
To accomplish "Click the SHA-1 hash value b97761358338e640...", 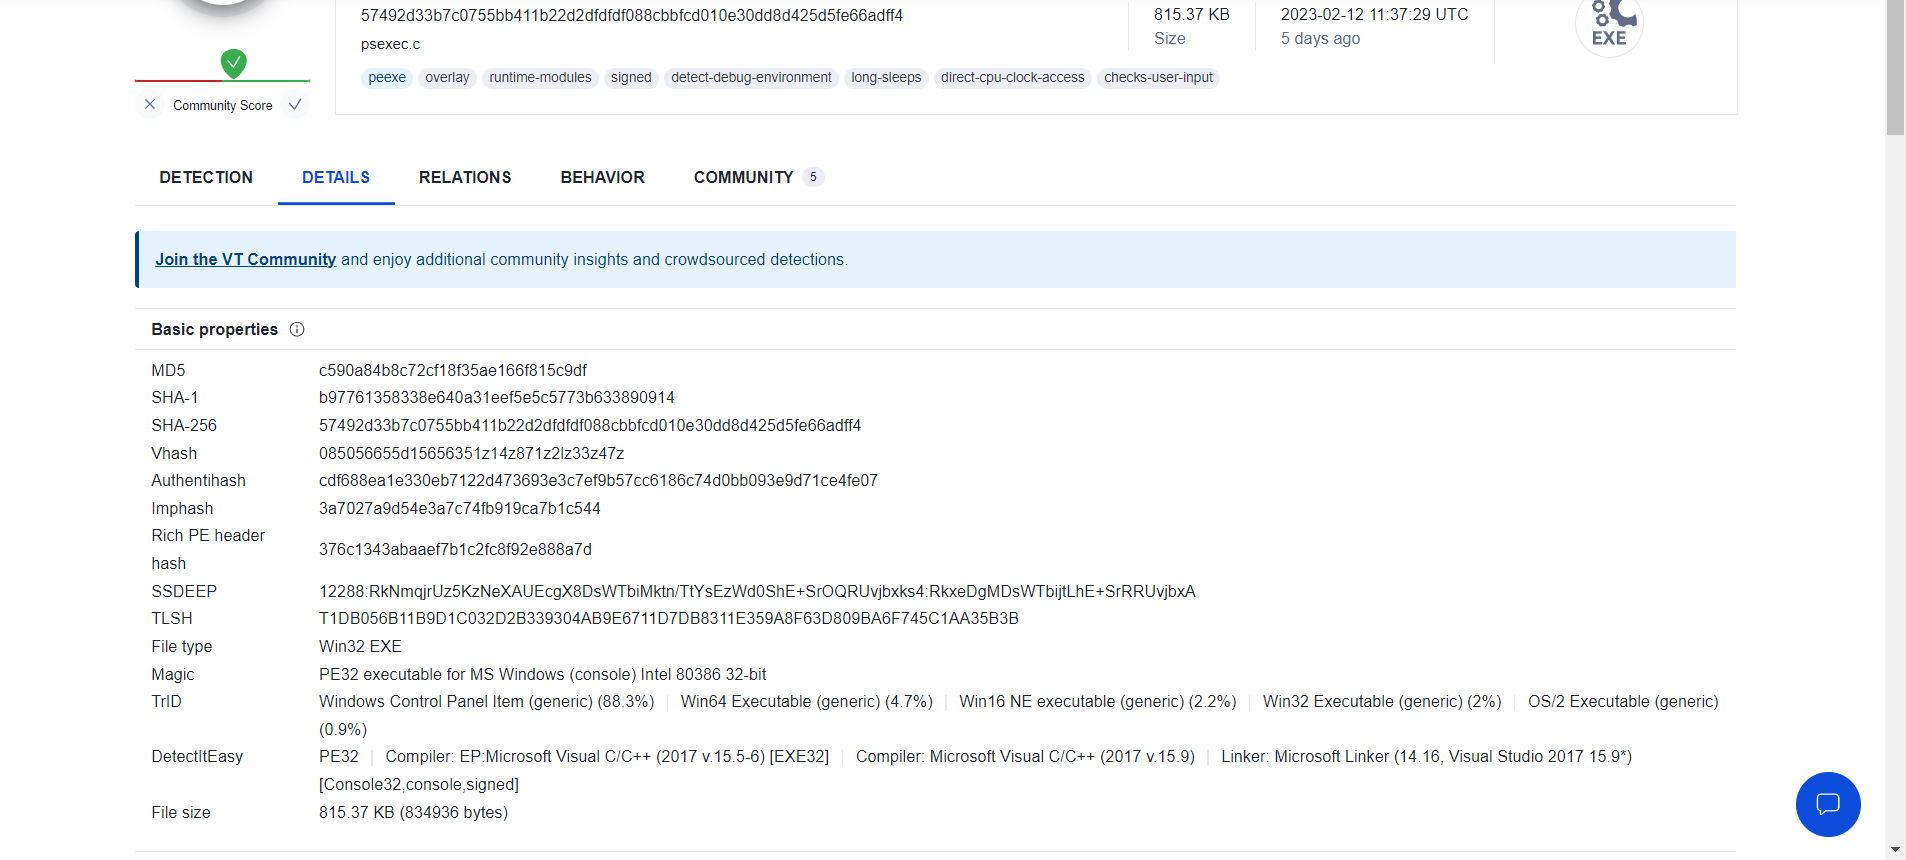I will [497, 398].
